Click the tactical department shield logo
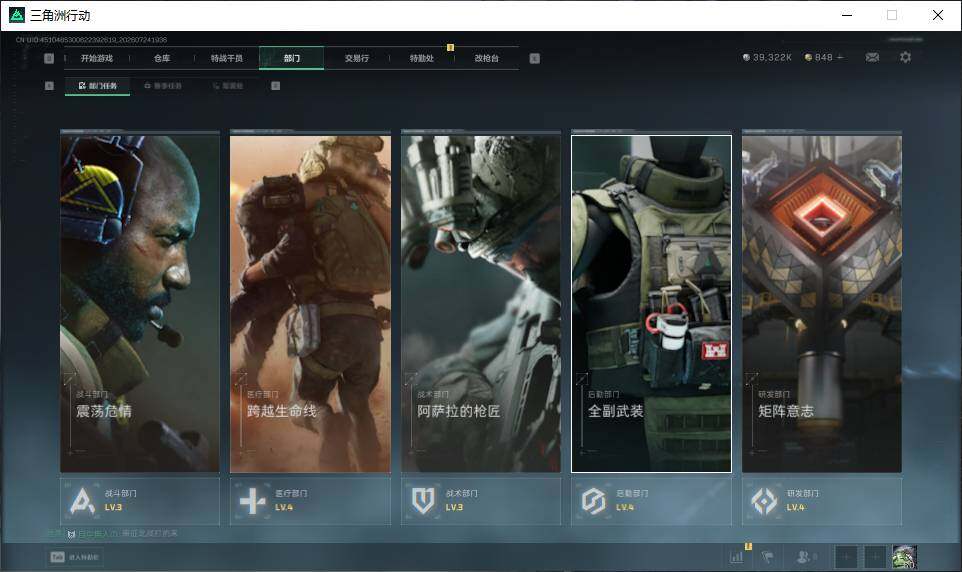The height and width of the screenshot is (572, 962). 423,501
